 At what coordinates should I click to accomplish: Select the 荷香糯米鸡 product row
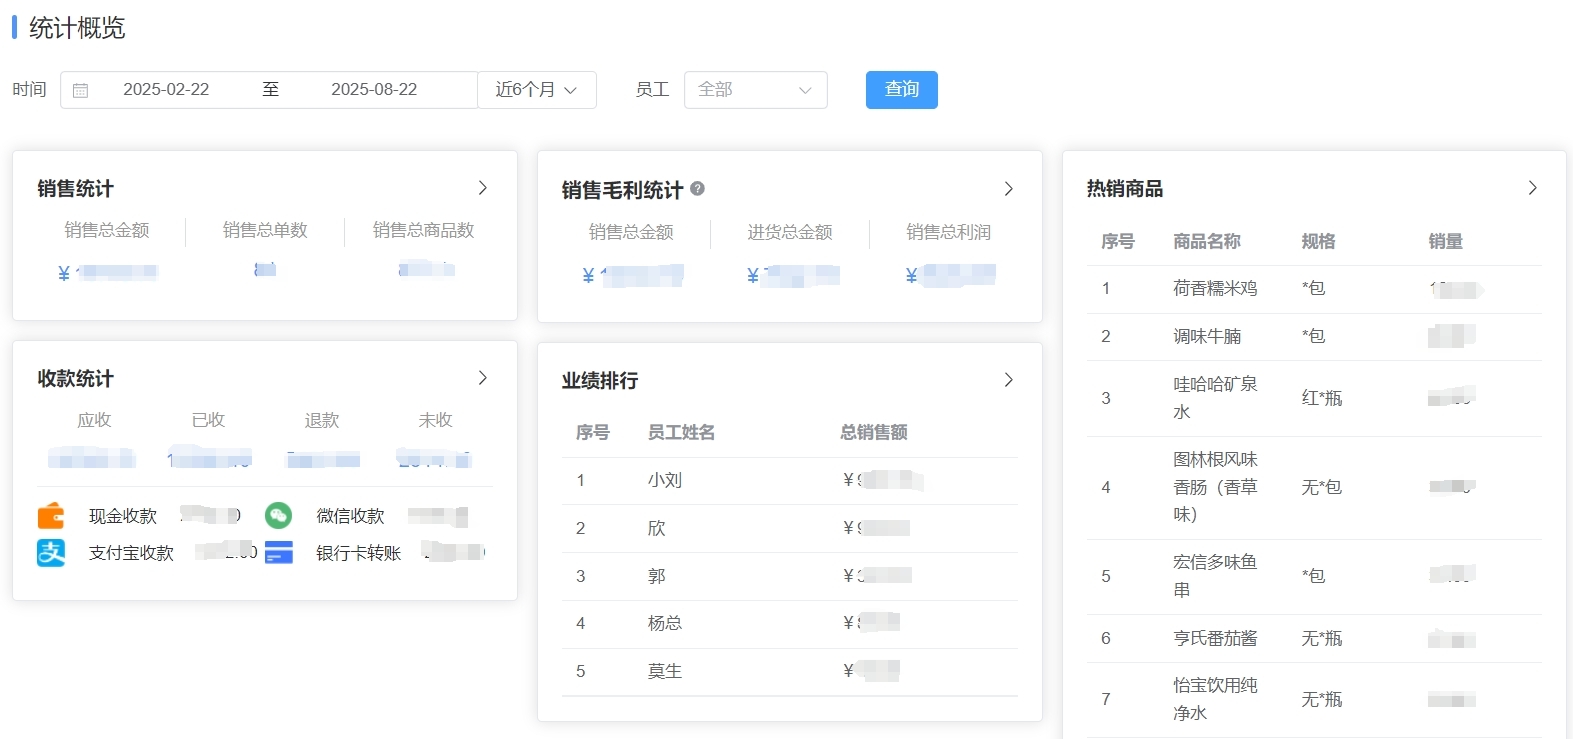(x=1215, y=288)
